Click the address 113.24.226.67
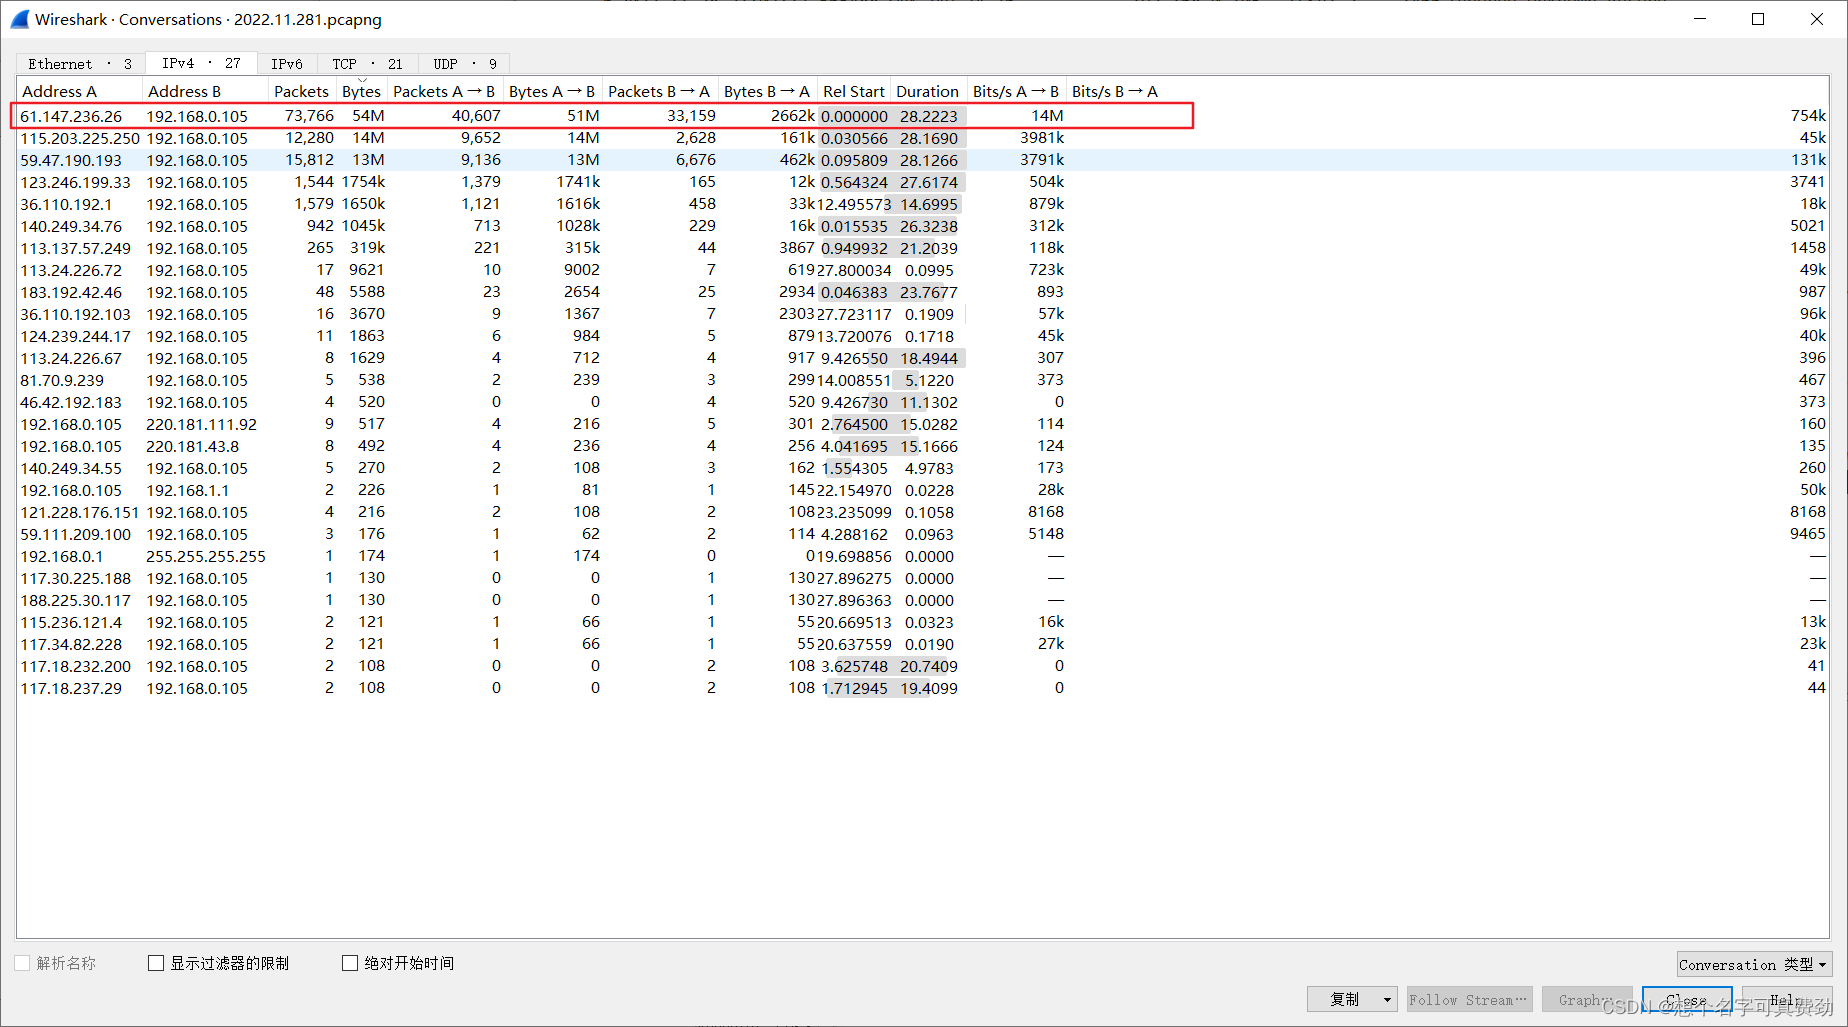Viewport: 1848px width, 1027px height. [x=72, y=358]
